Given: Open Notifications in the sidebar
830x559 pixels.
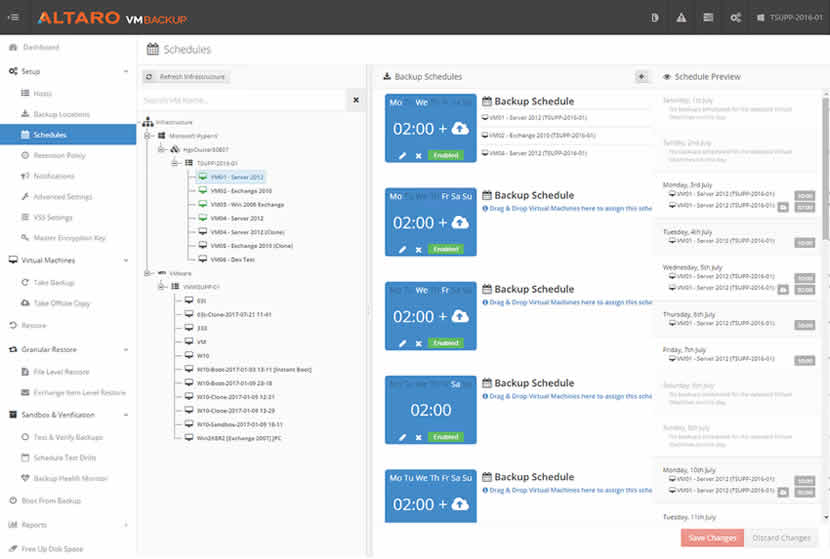Looking at the screenshot, I should click(54, 176).
